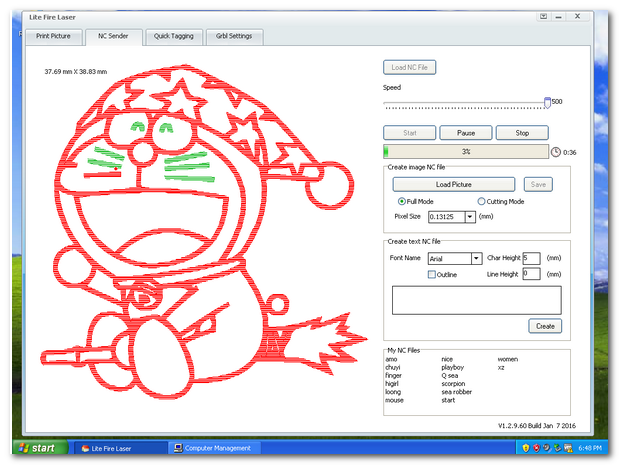
Task: Switch to the Print Picture tab
Action: tap(54, 36)
